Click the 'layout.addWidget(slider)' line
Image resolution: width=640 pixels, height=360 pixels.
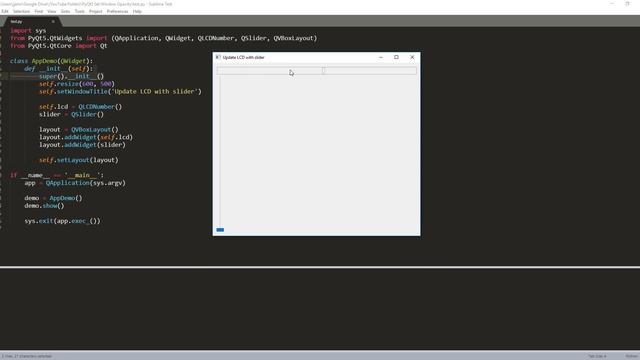(x=82, y=145)
